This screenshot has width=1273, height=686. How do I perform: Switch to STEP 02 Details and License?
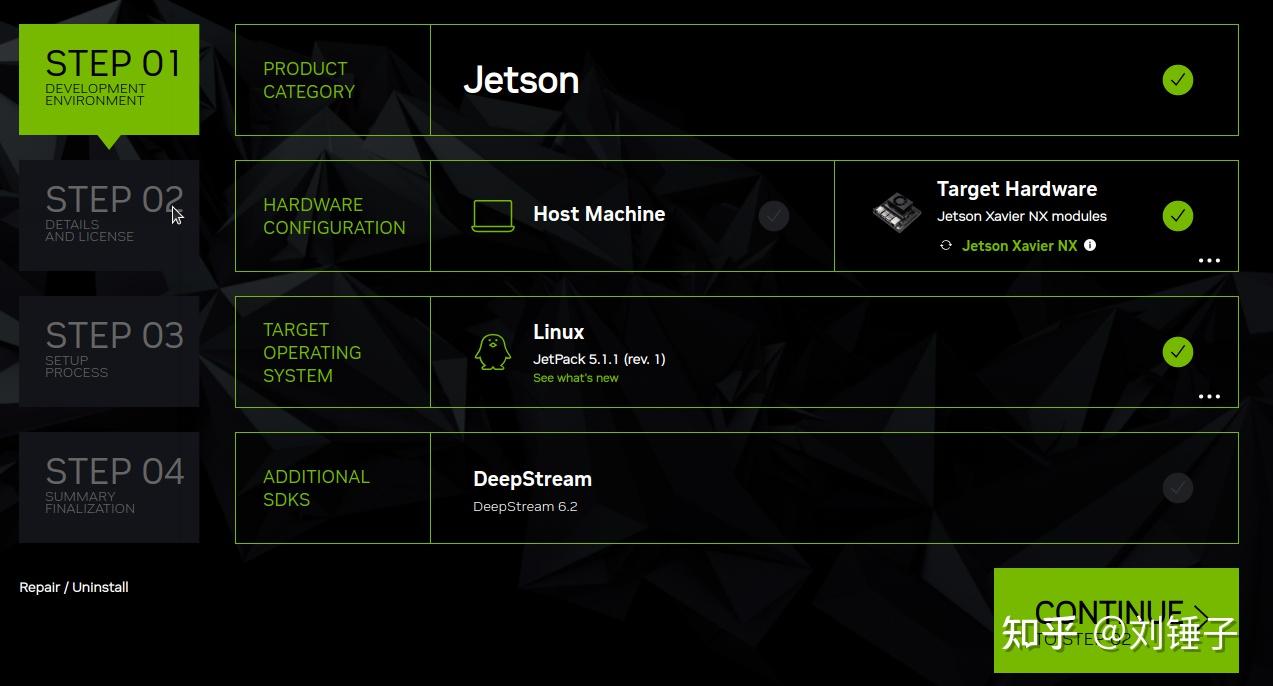click(109, 212)
